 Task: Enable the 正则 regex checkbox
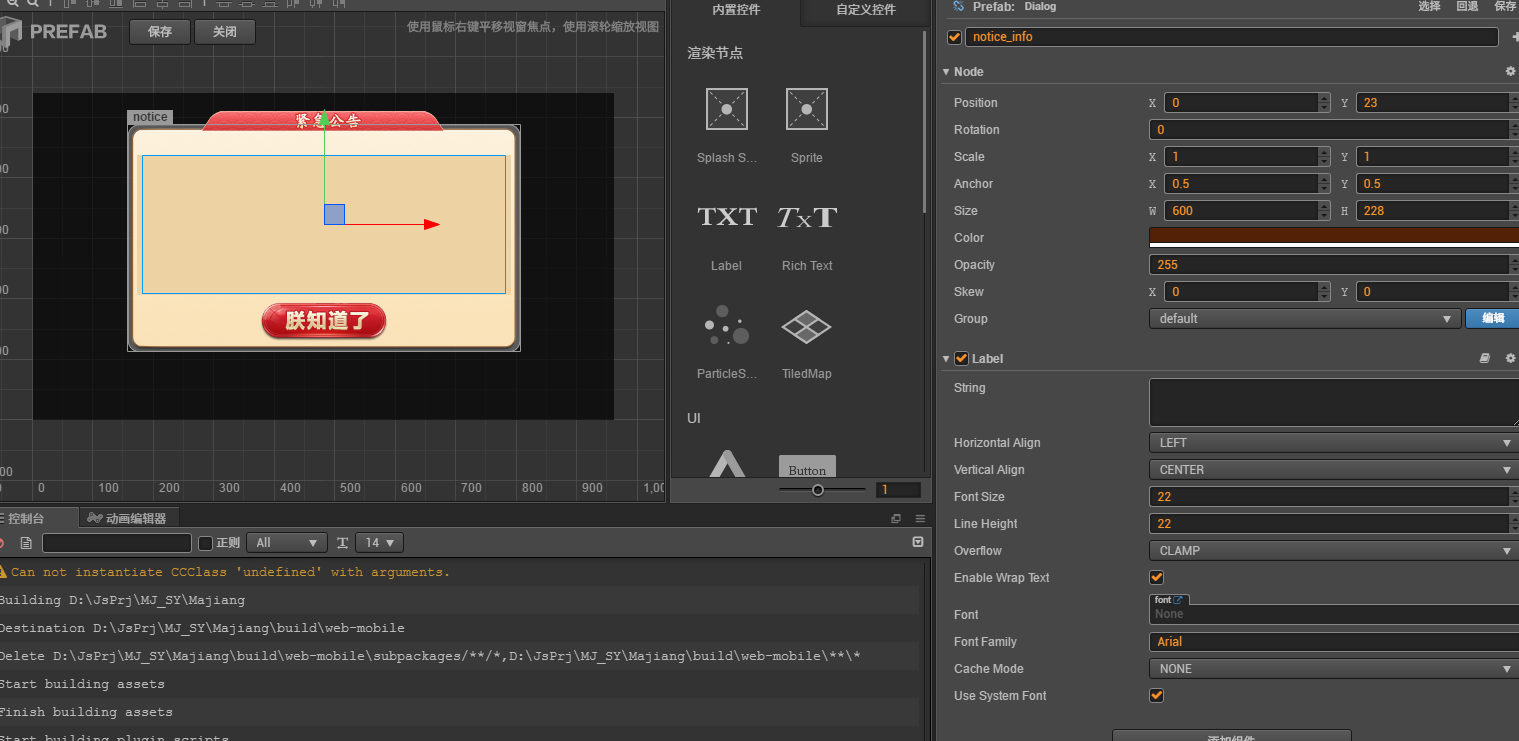206,543
